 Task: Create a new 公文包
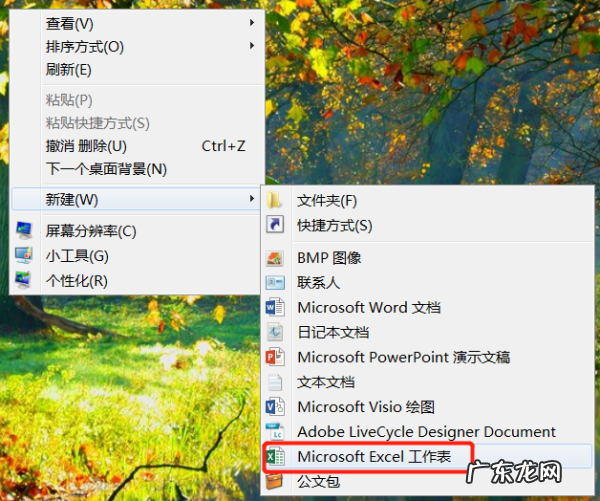tap(428, 481)
